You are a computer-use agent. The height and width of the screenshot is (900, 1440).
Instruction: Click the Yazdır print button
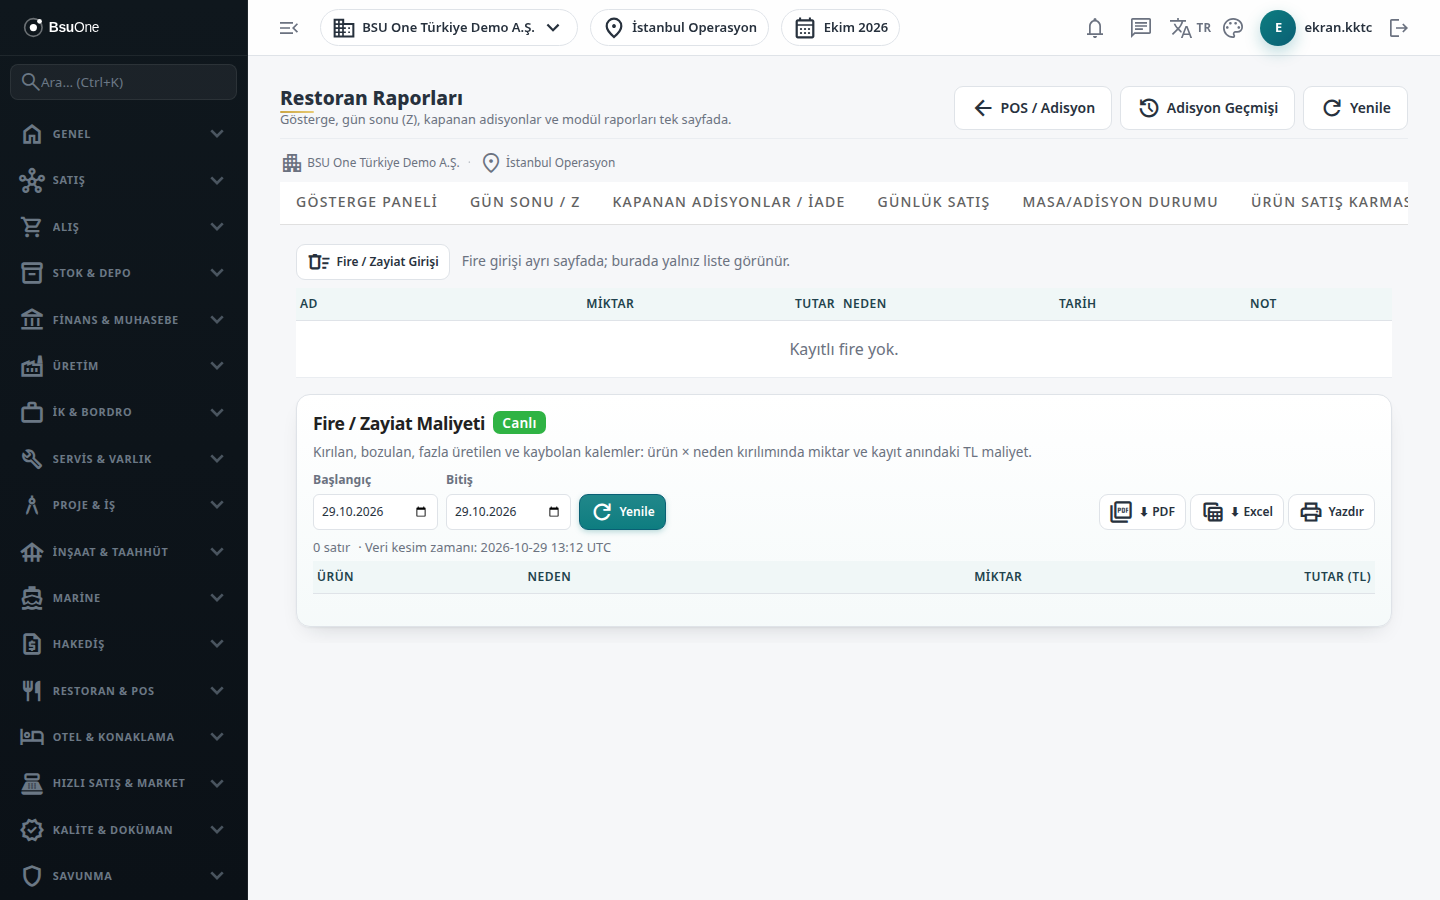[1331, 512]
